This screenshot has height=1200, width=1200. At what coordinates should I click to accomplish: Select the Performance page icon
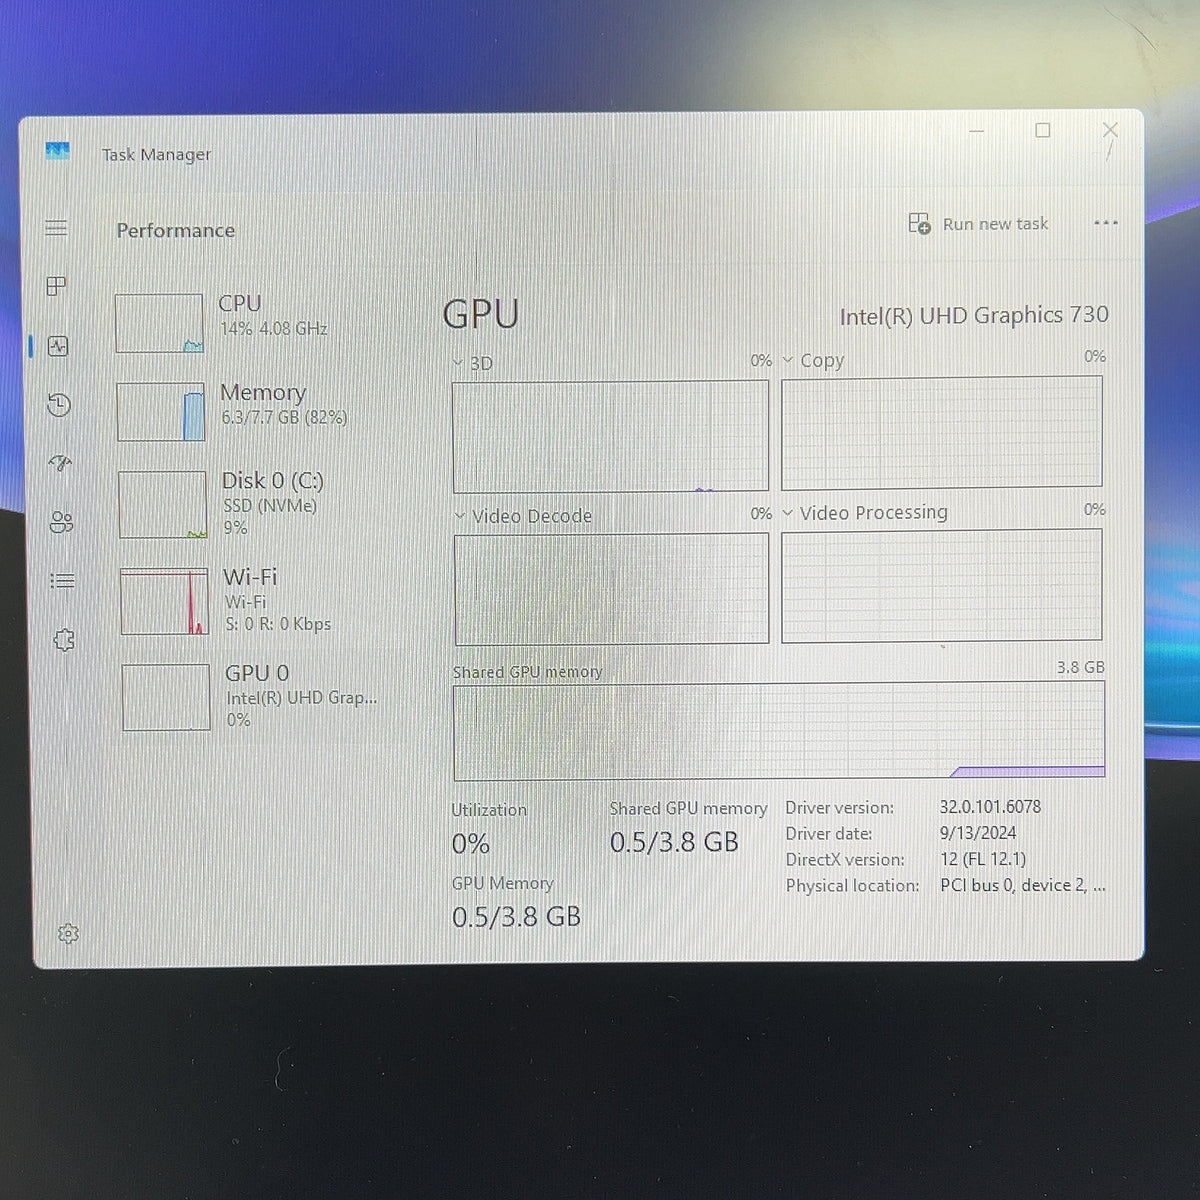[58, 346]
